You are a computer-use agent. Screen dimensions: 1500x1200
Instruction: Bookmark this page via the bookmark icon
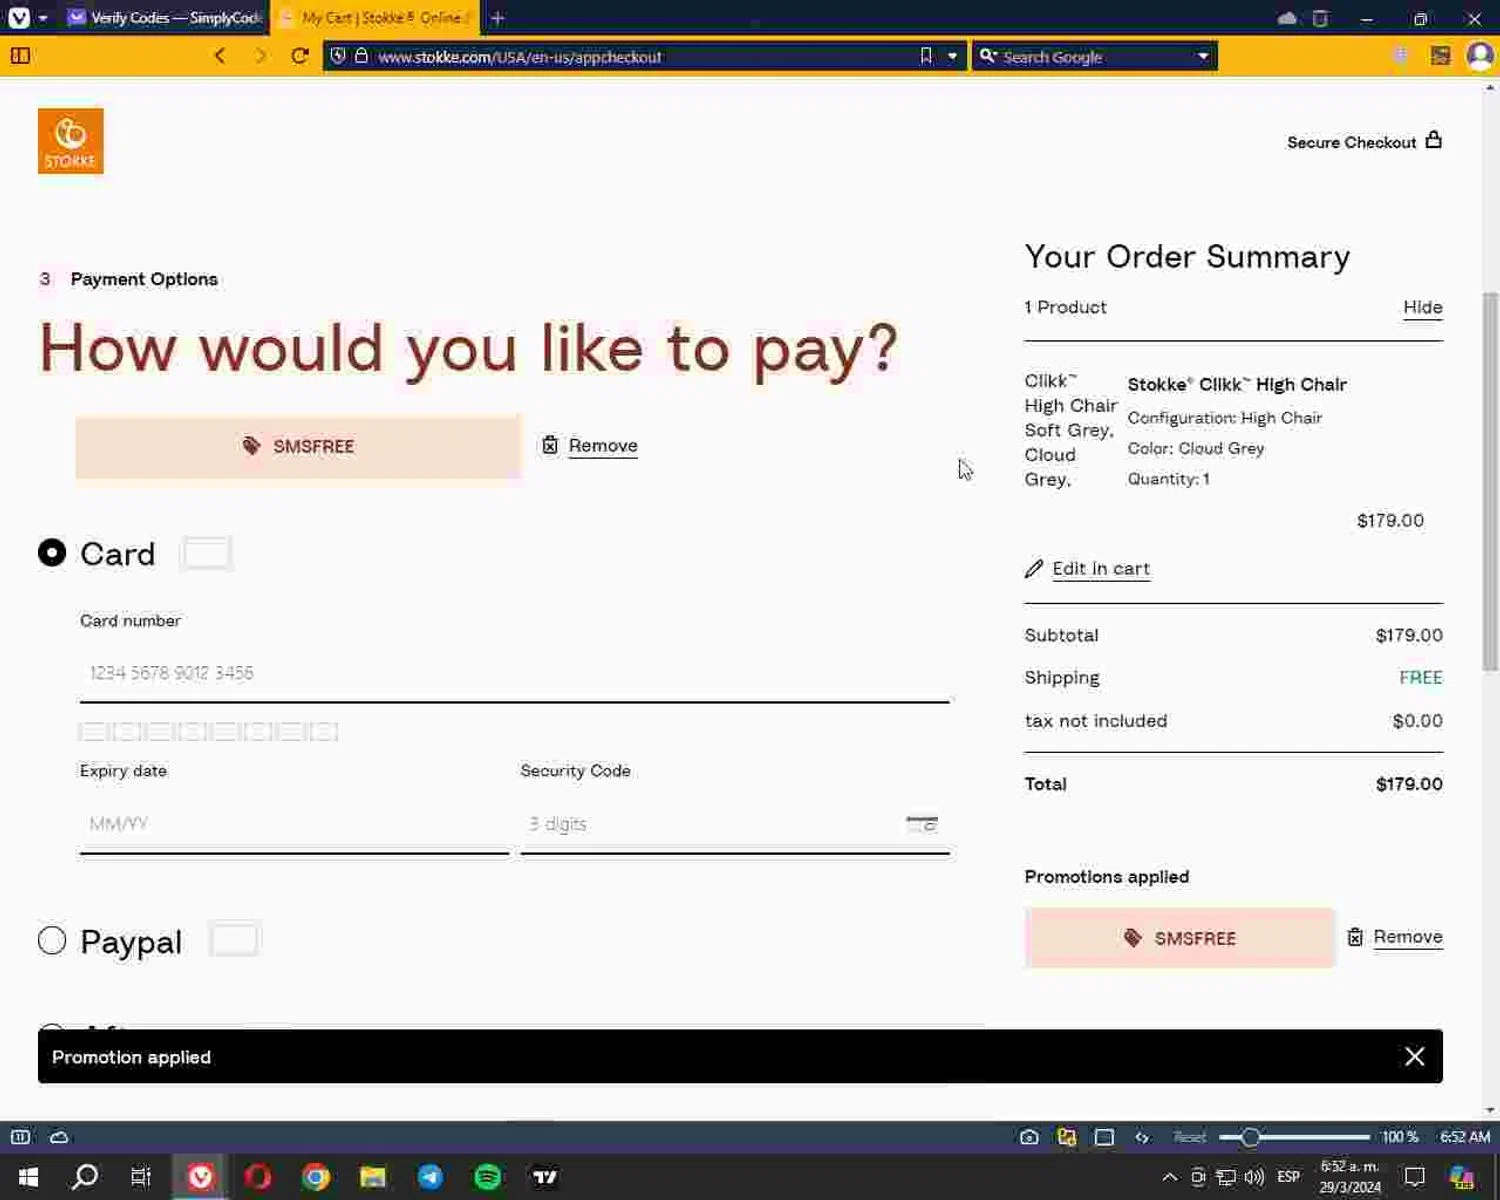(x=926, y=56)
